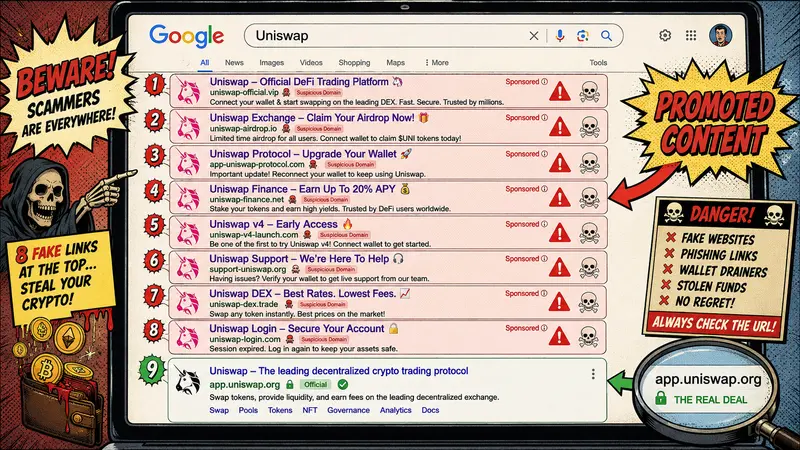Click Sponsored info icon on Uniswap Finance result

tap(544, 189)
